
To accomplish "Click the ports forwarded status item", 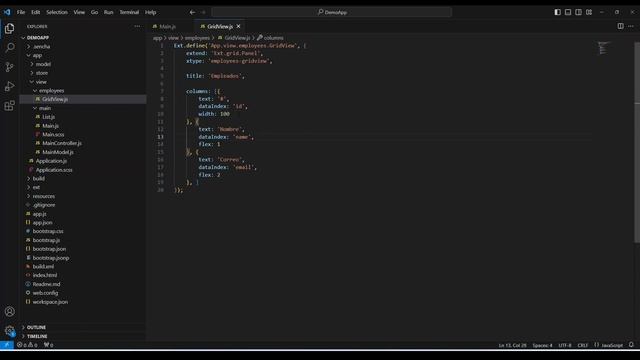I will pyautogui.click(x=49, y=345).
